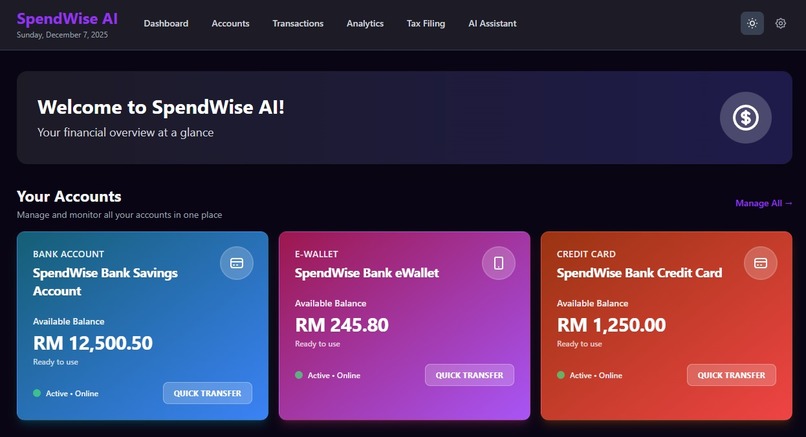This screenshot has height=437, width=806.
Task: Click Available Balance label on Credit Card
Action: click(x=593, y=303)
